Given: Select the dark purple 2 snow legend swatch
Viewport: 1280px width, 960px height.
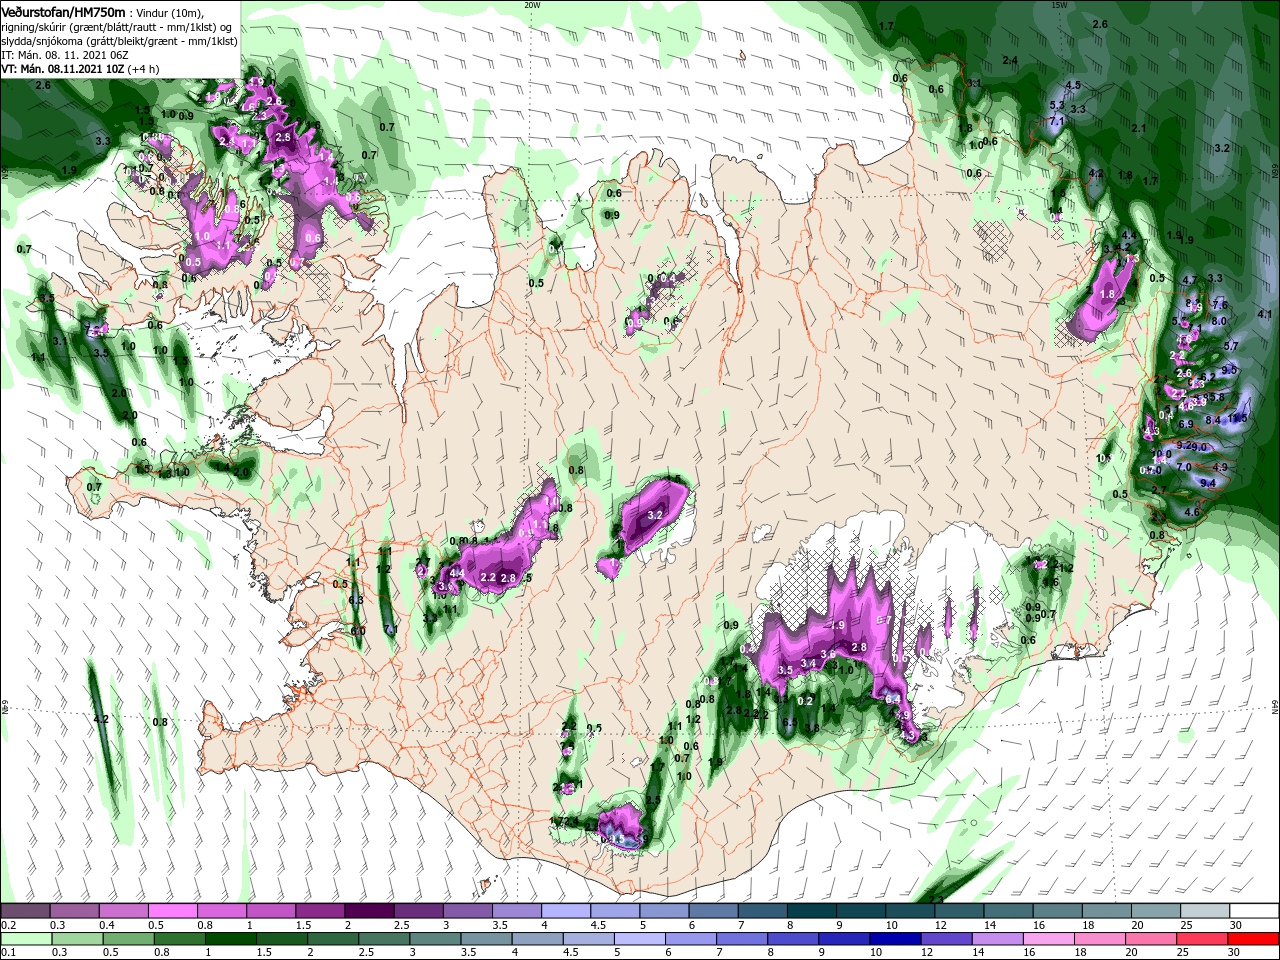Looking at the screenshot, I should coord(369,911).
